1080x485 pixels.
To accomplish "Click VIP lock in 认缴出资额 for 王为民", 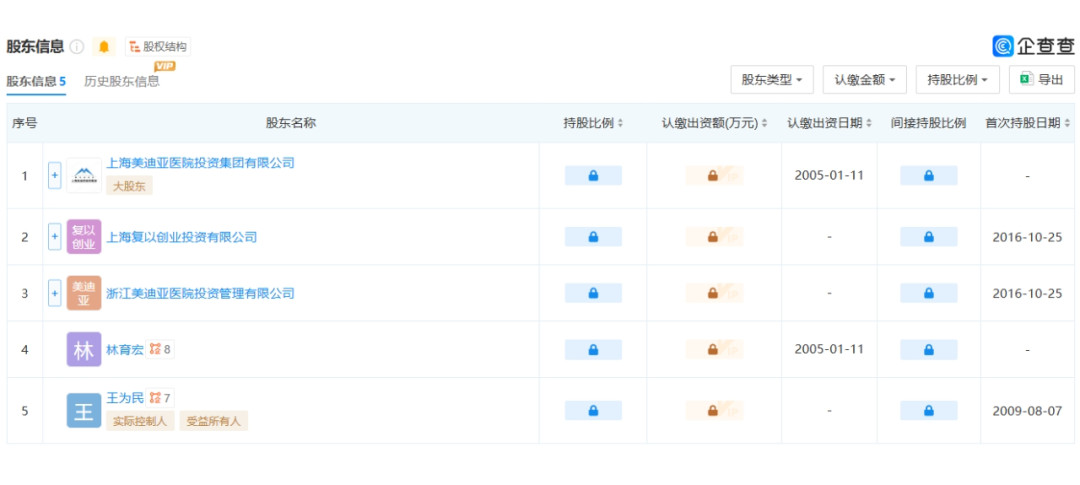I will tap(714, 411).
